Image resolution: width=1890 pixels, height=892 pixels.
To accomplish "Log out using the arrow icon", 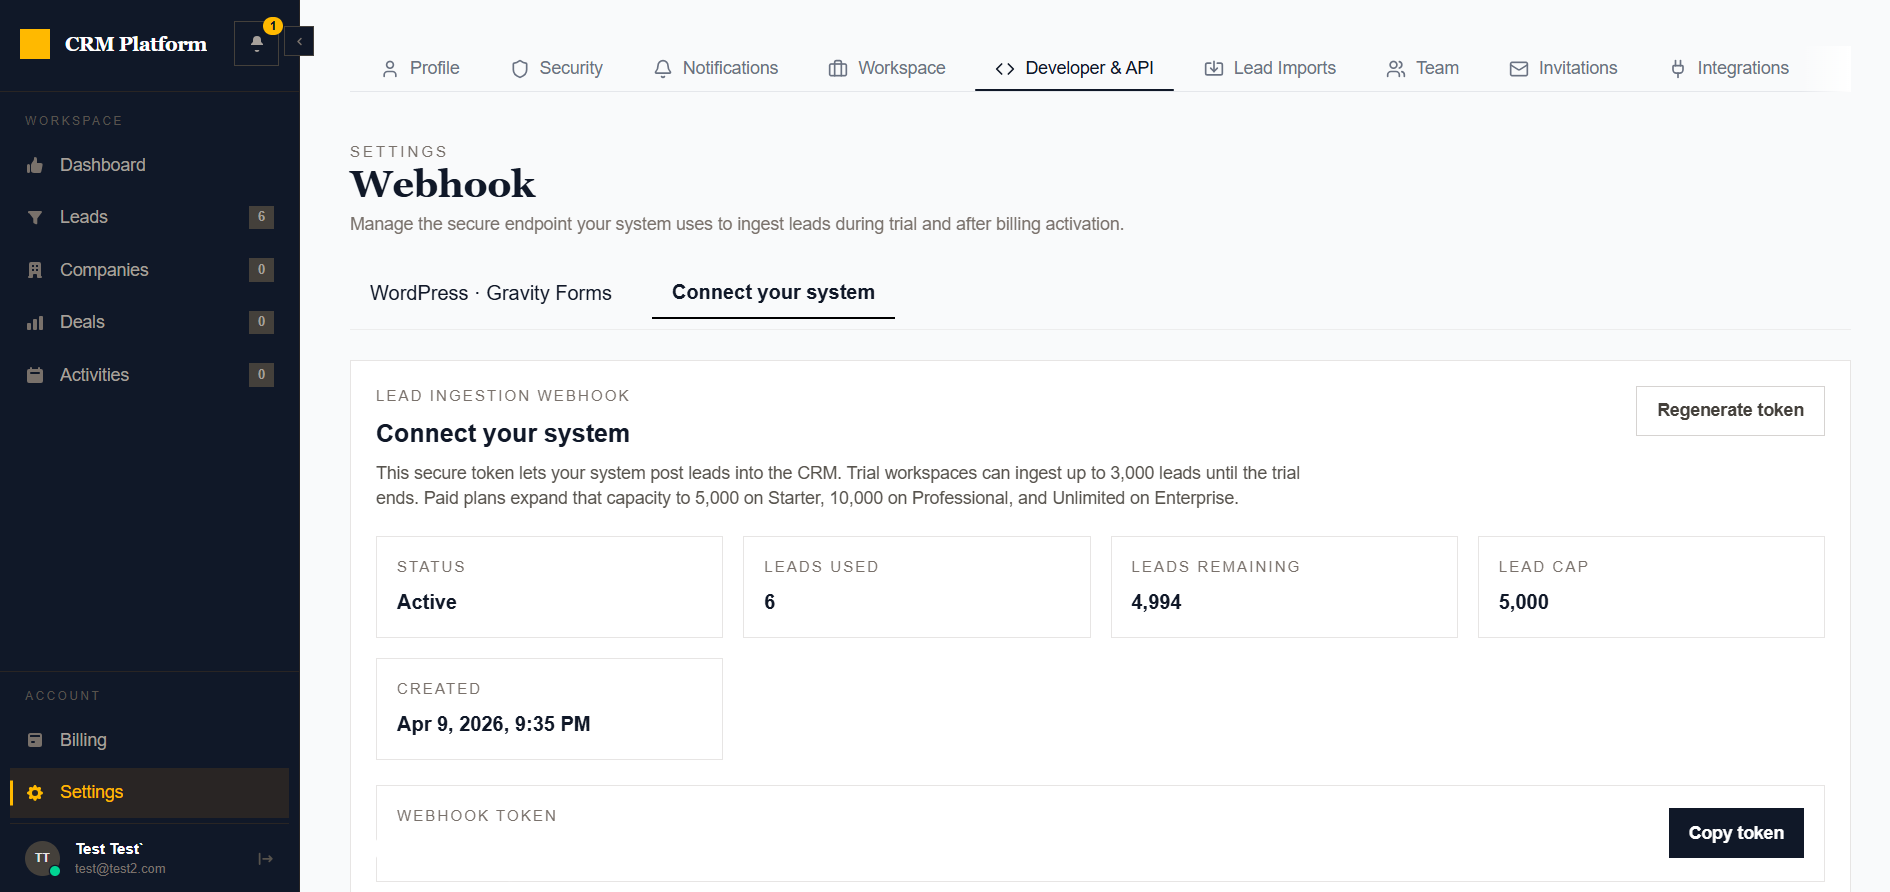I will click(265, 859).
